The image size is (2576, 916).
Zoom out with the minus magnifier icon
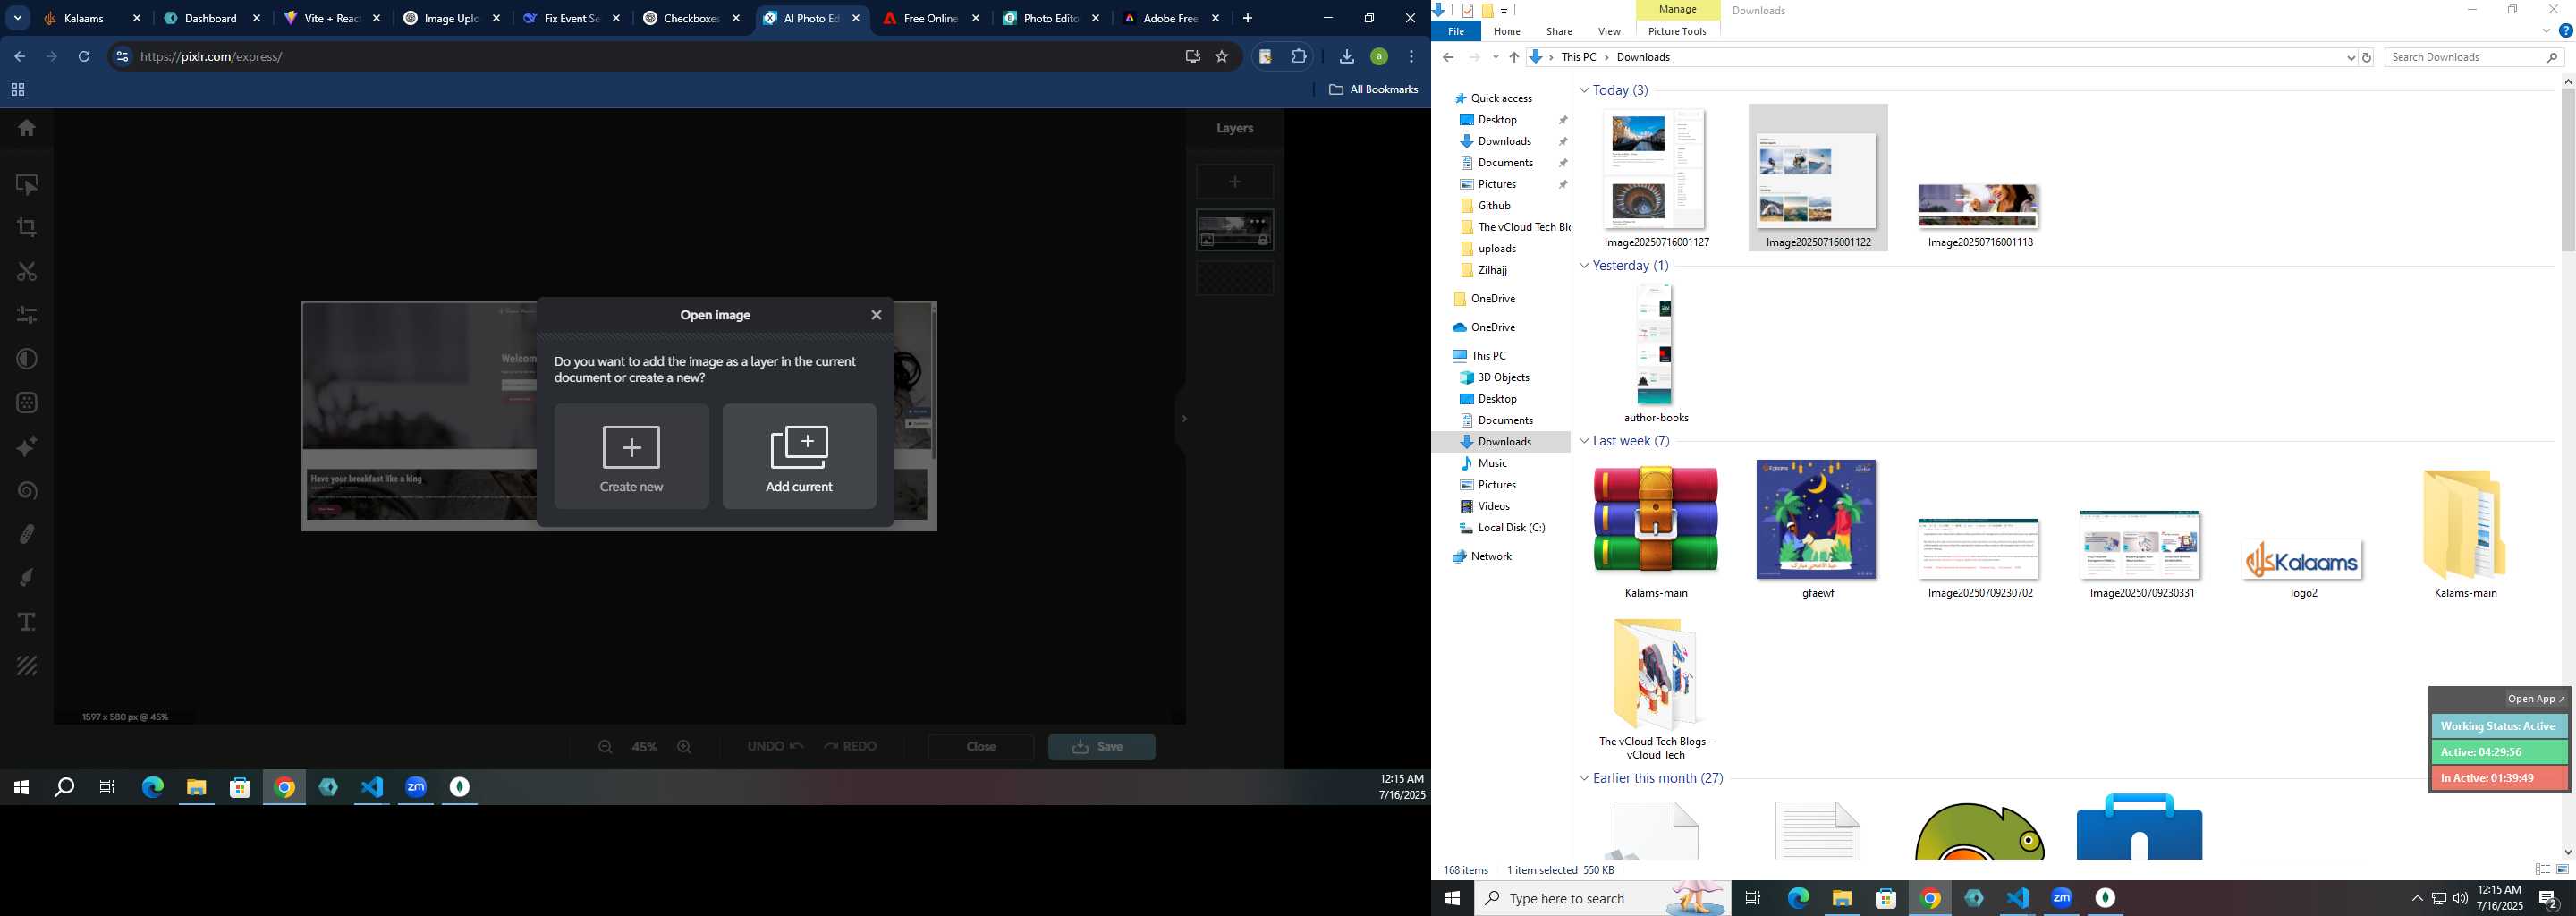coord(605,747)
